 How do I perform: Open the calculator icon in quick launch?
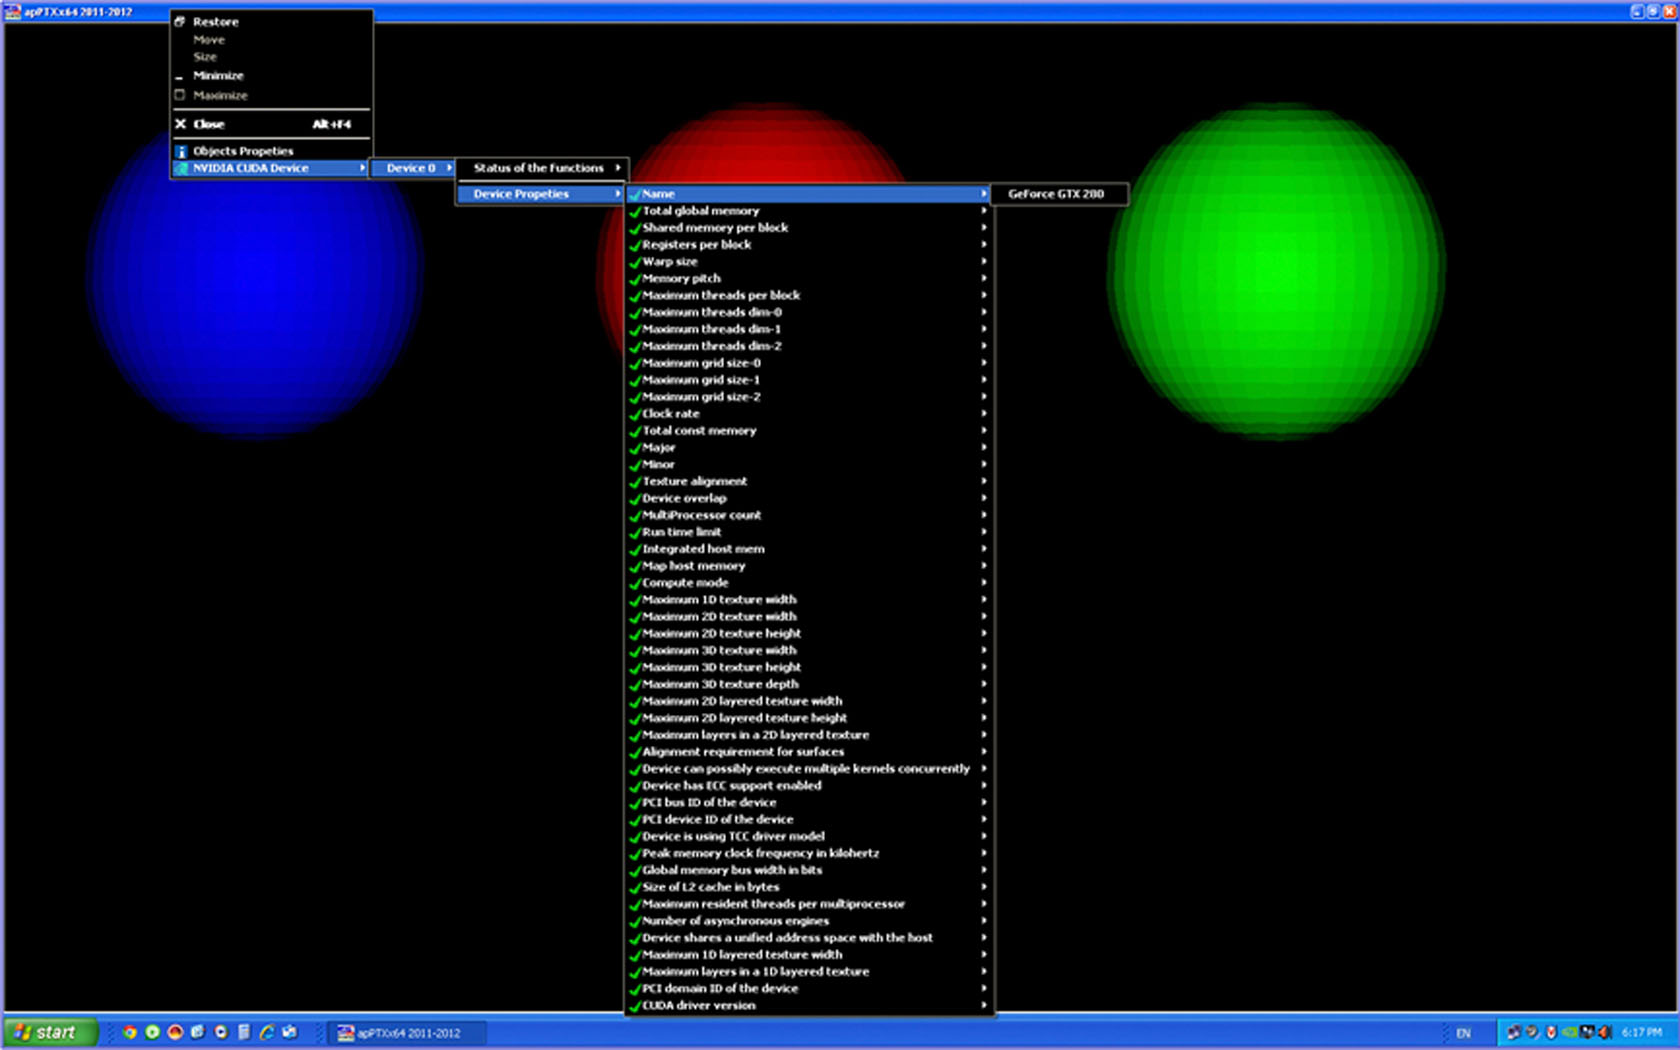coord(244,1032)
